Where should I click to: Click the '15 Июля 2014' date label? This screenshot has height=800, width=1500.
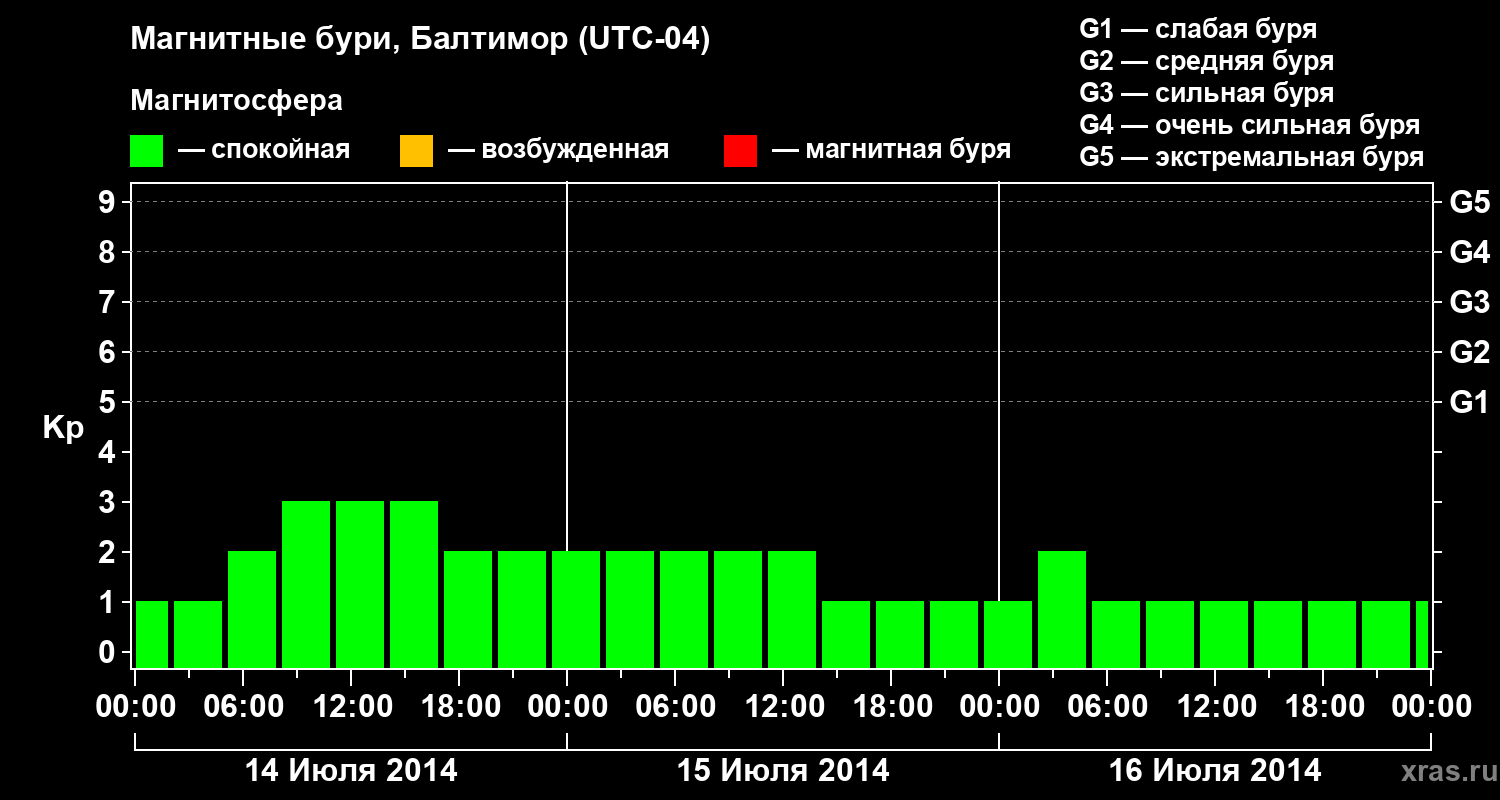click(x=783, y=771)
